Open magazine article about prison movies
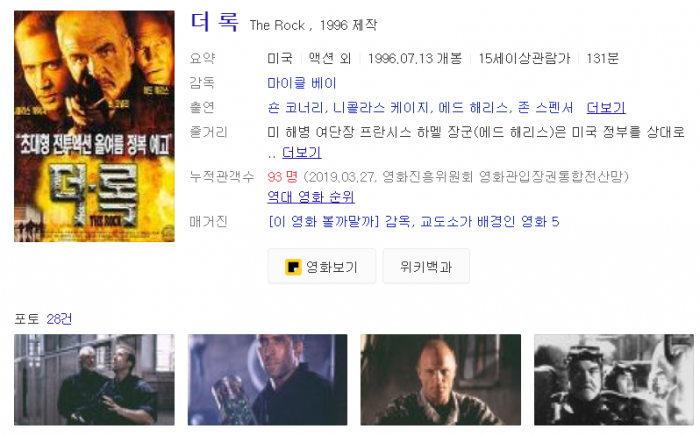This screenshot has height=436, width=700. click(x=413, y=221)
